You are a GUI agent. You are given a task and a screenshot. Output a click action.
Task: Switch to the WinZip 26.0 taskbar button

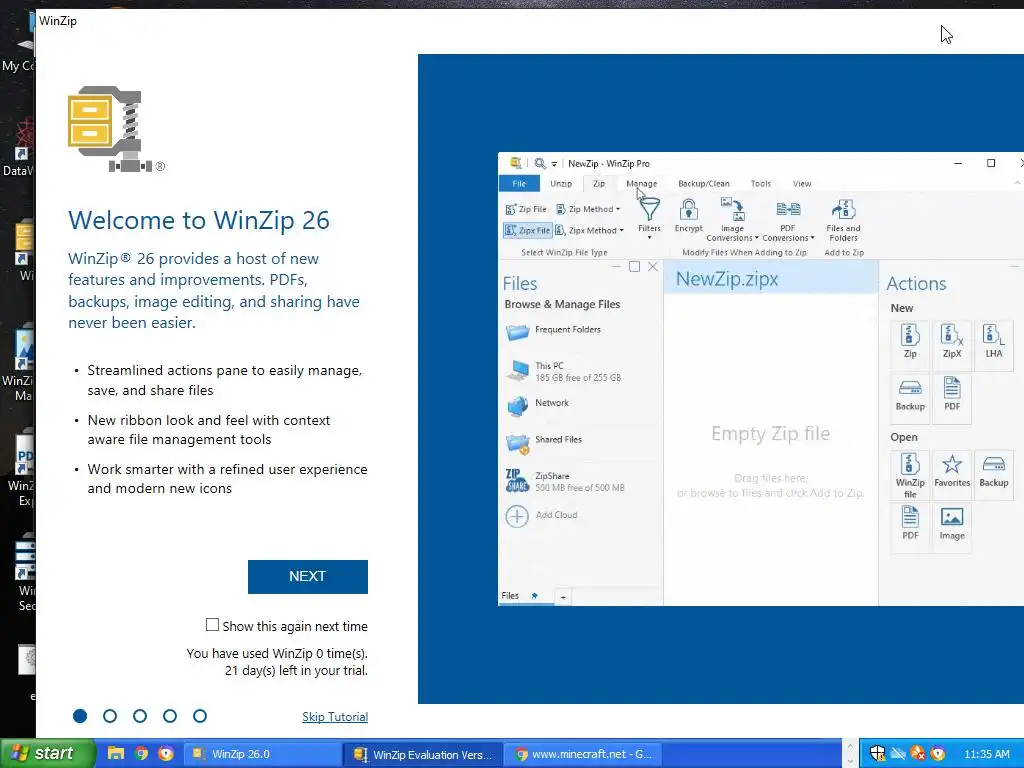pos(261,754)
